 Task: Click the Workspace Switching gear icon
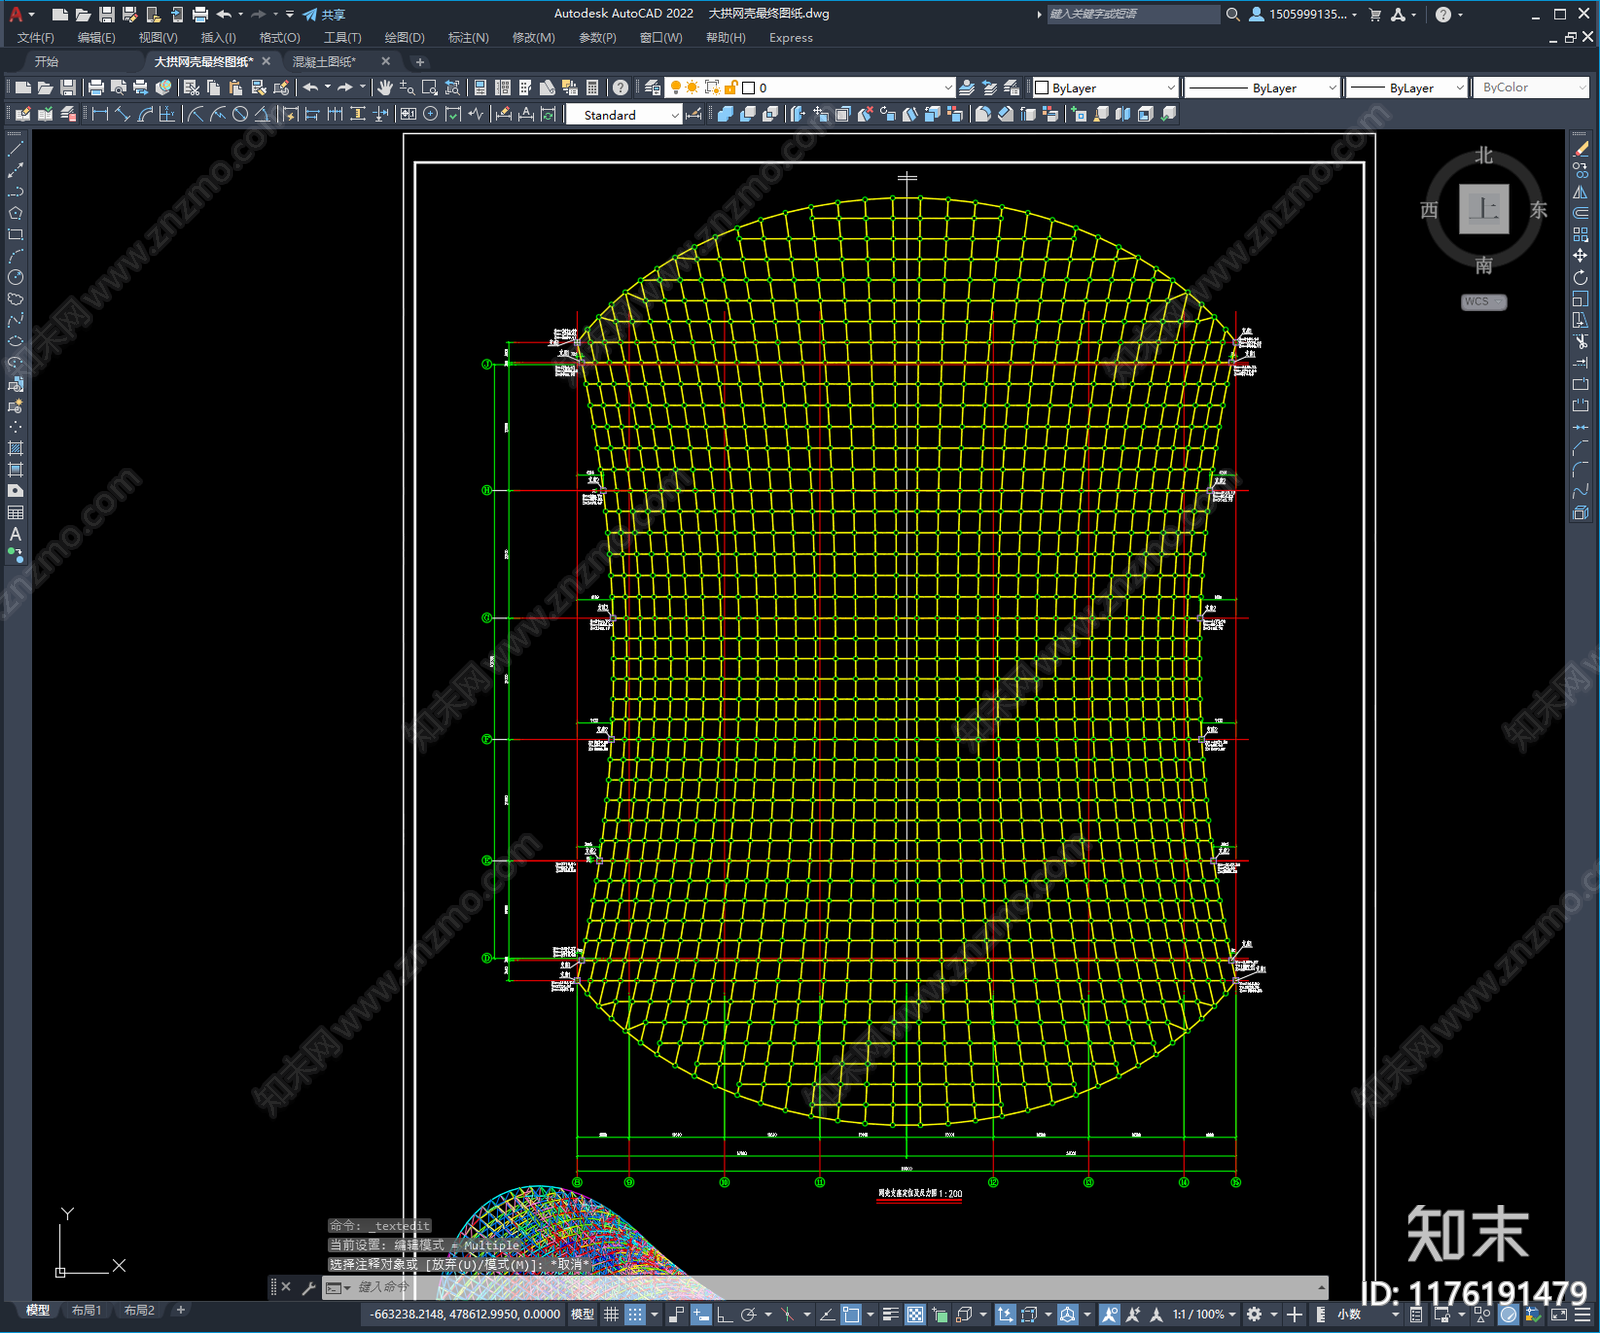(1254, 1314)
